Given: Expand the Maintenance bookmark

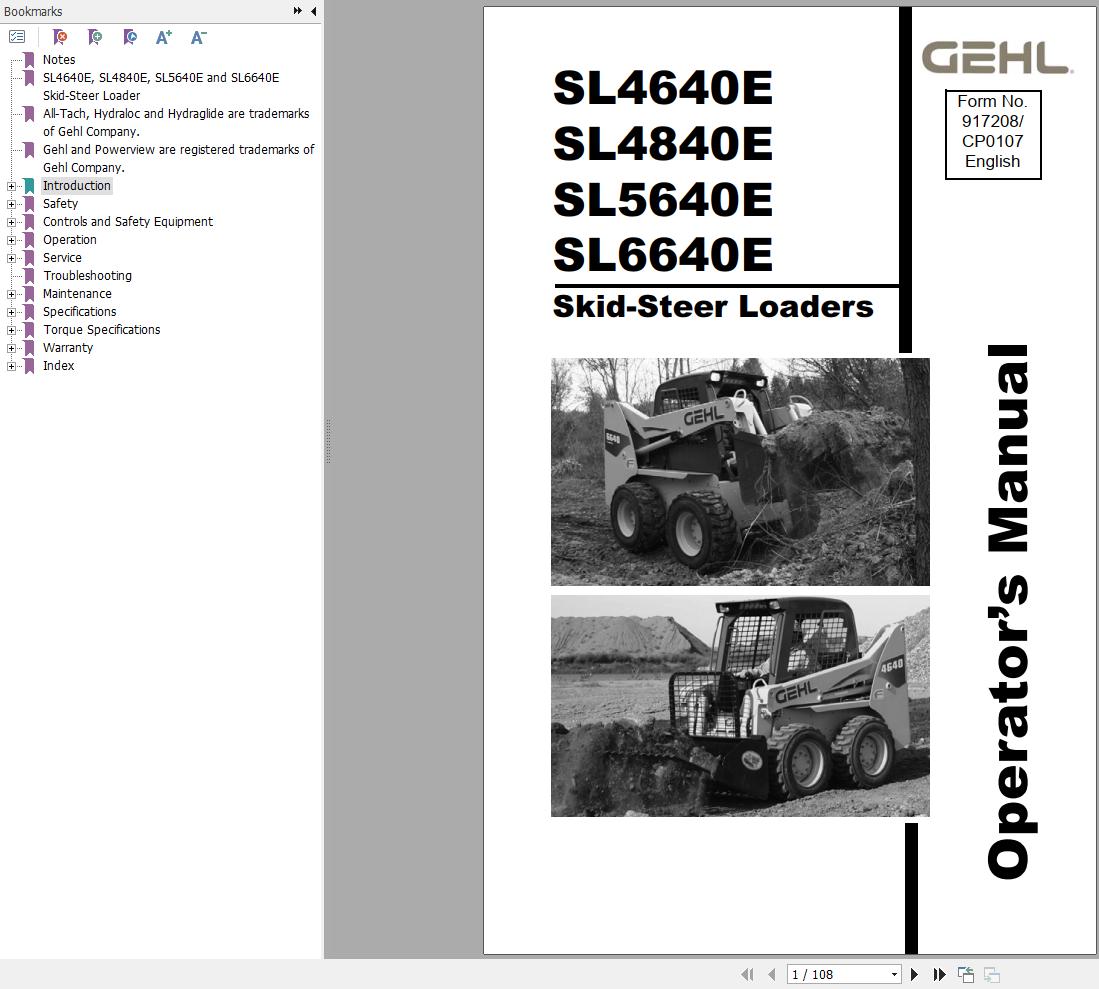Looking at the screenshot, I should pos(11,294).
